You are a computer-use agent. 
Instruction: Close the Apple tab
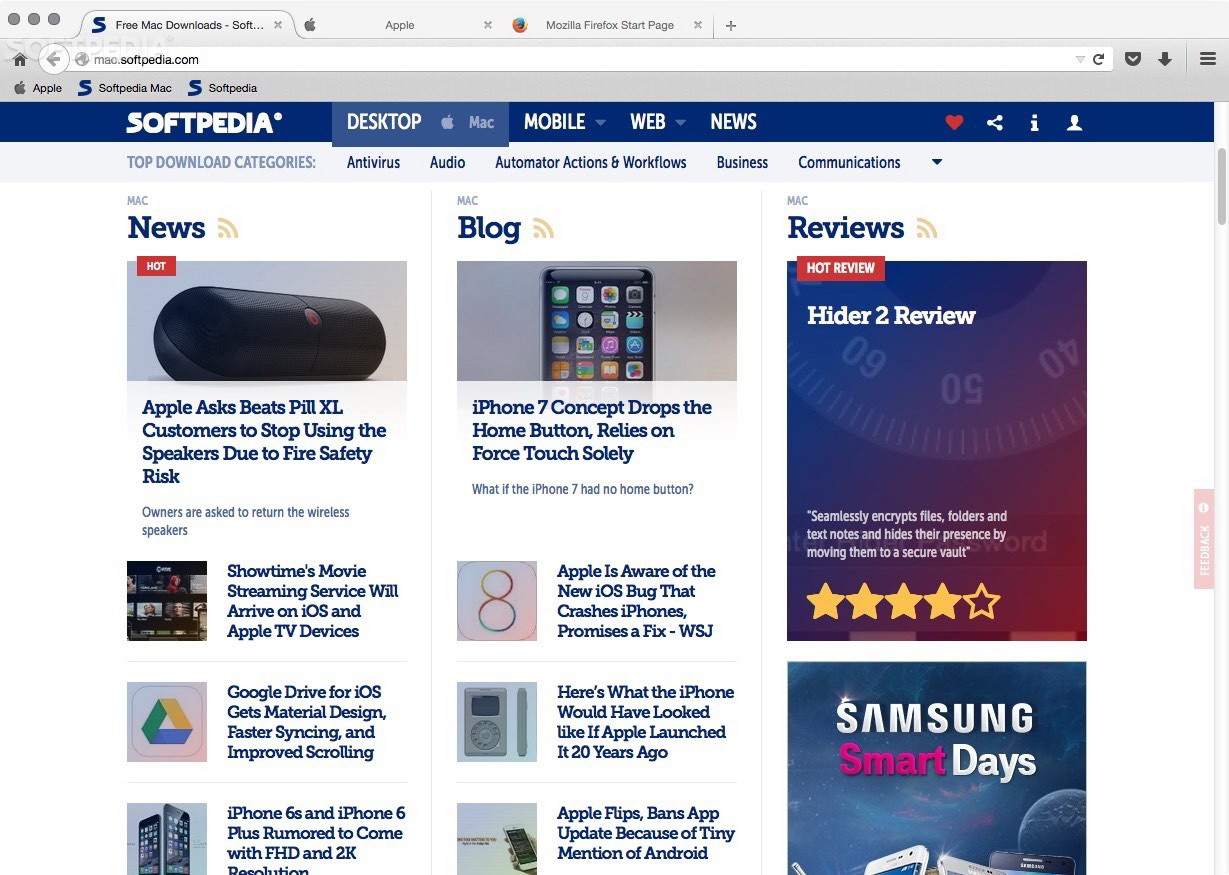point(488,25)
